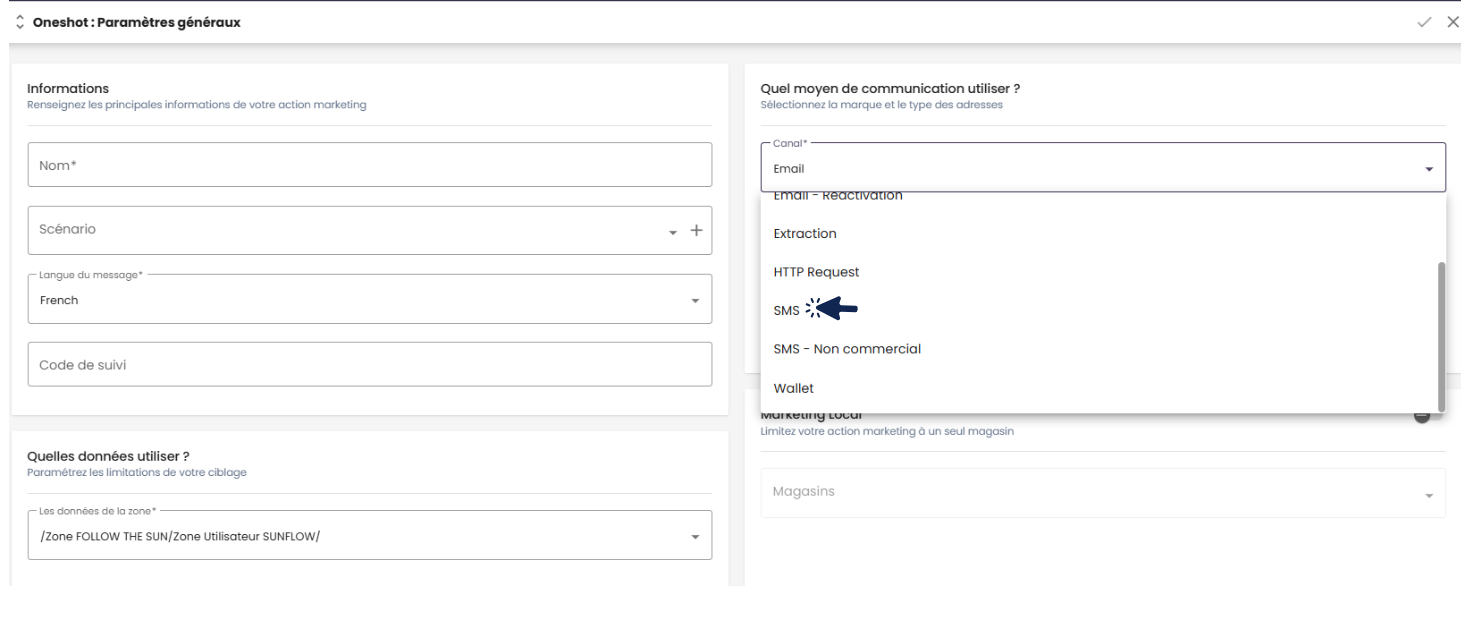
Task: Click the Canal list scrollbar
Action: 1441,336
